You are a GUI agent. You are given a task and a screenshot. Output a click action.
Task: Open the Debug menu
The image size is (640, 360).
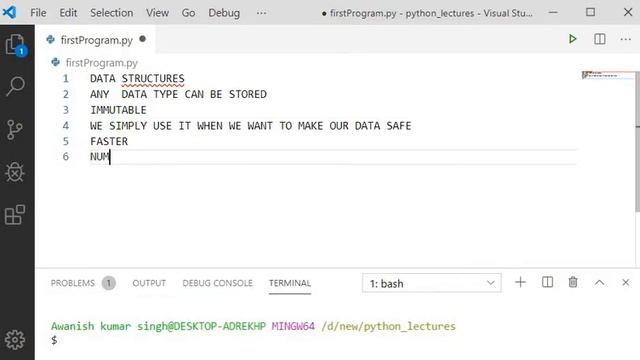224,13
